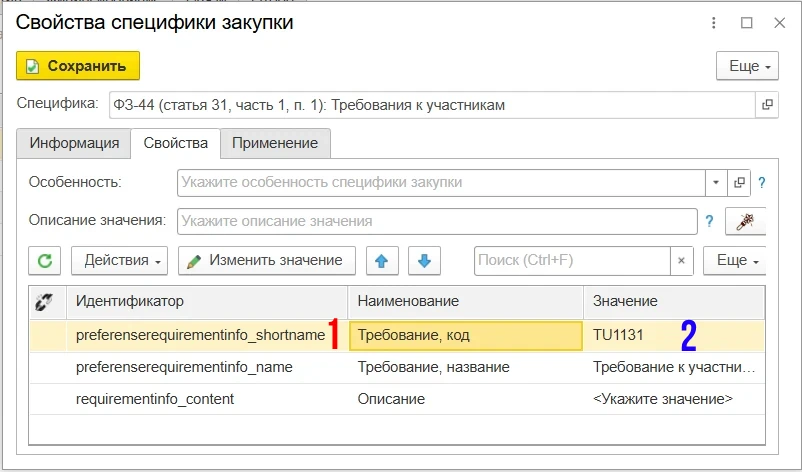
Task: Click the magic wand button
Action: coord(745,221)
